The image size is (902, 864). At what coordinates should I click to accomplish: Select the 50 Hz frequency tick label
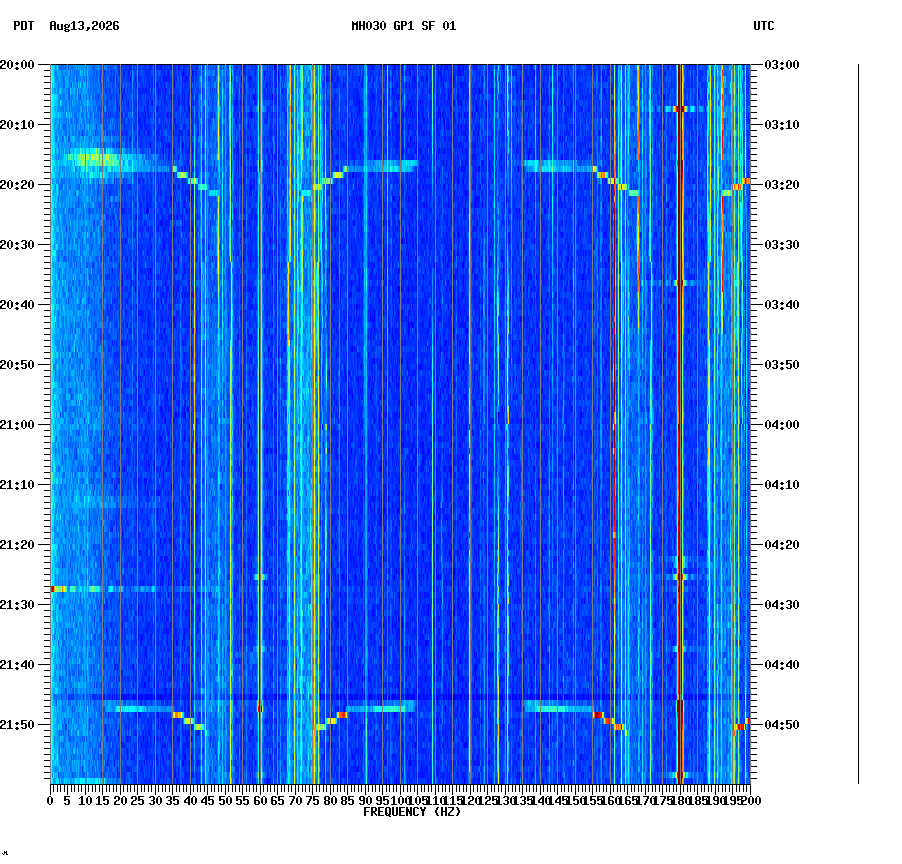point(225,801)
